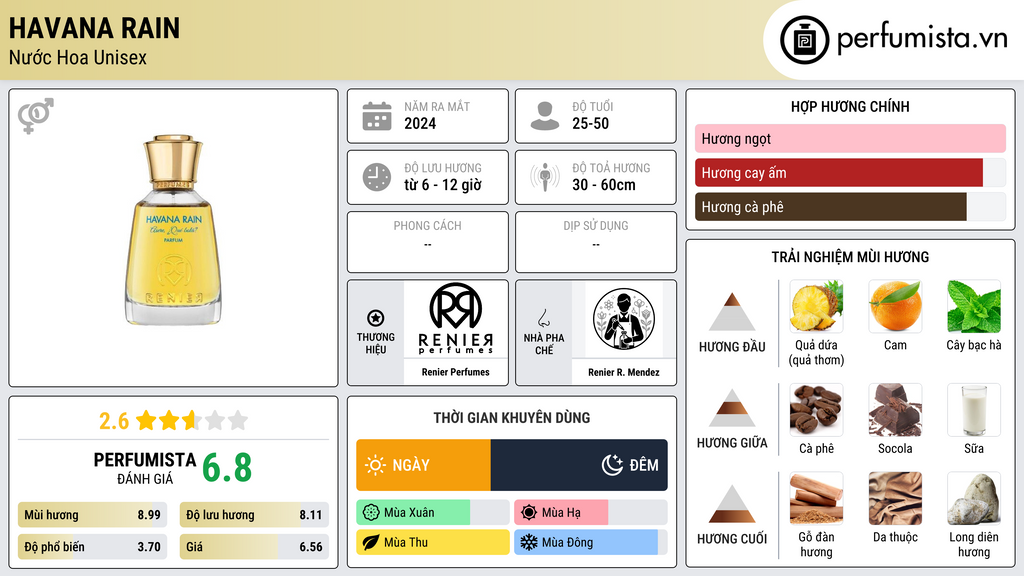Image resolution: width=1024 pixels, height=576 pixels.
Task: Click the Hương cuối pyramid icon
Action: [x=732, y=504]
